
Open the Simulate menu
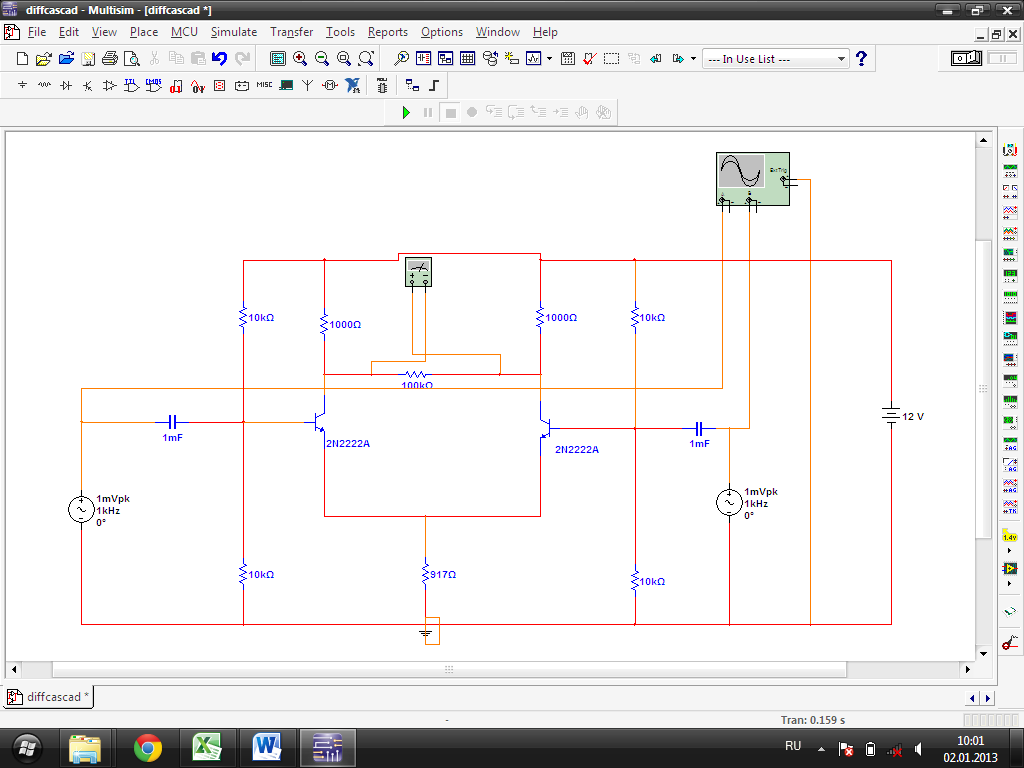[x=234, y=32]
